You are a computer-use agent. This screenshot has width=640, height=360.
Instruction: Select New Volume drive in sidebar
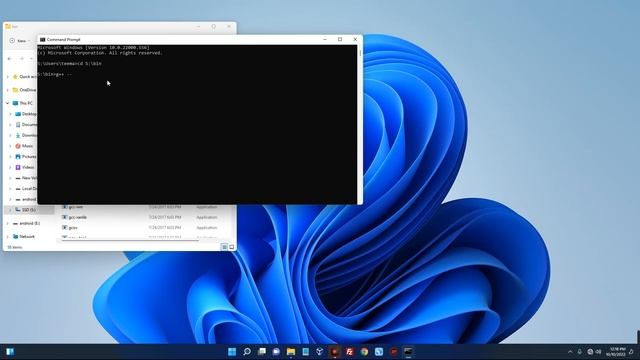pyautogui.click(x=26, y=178)
